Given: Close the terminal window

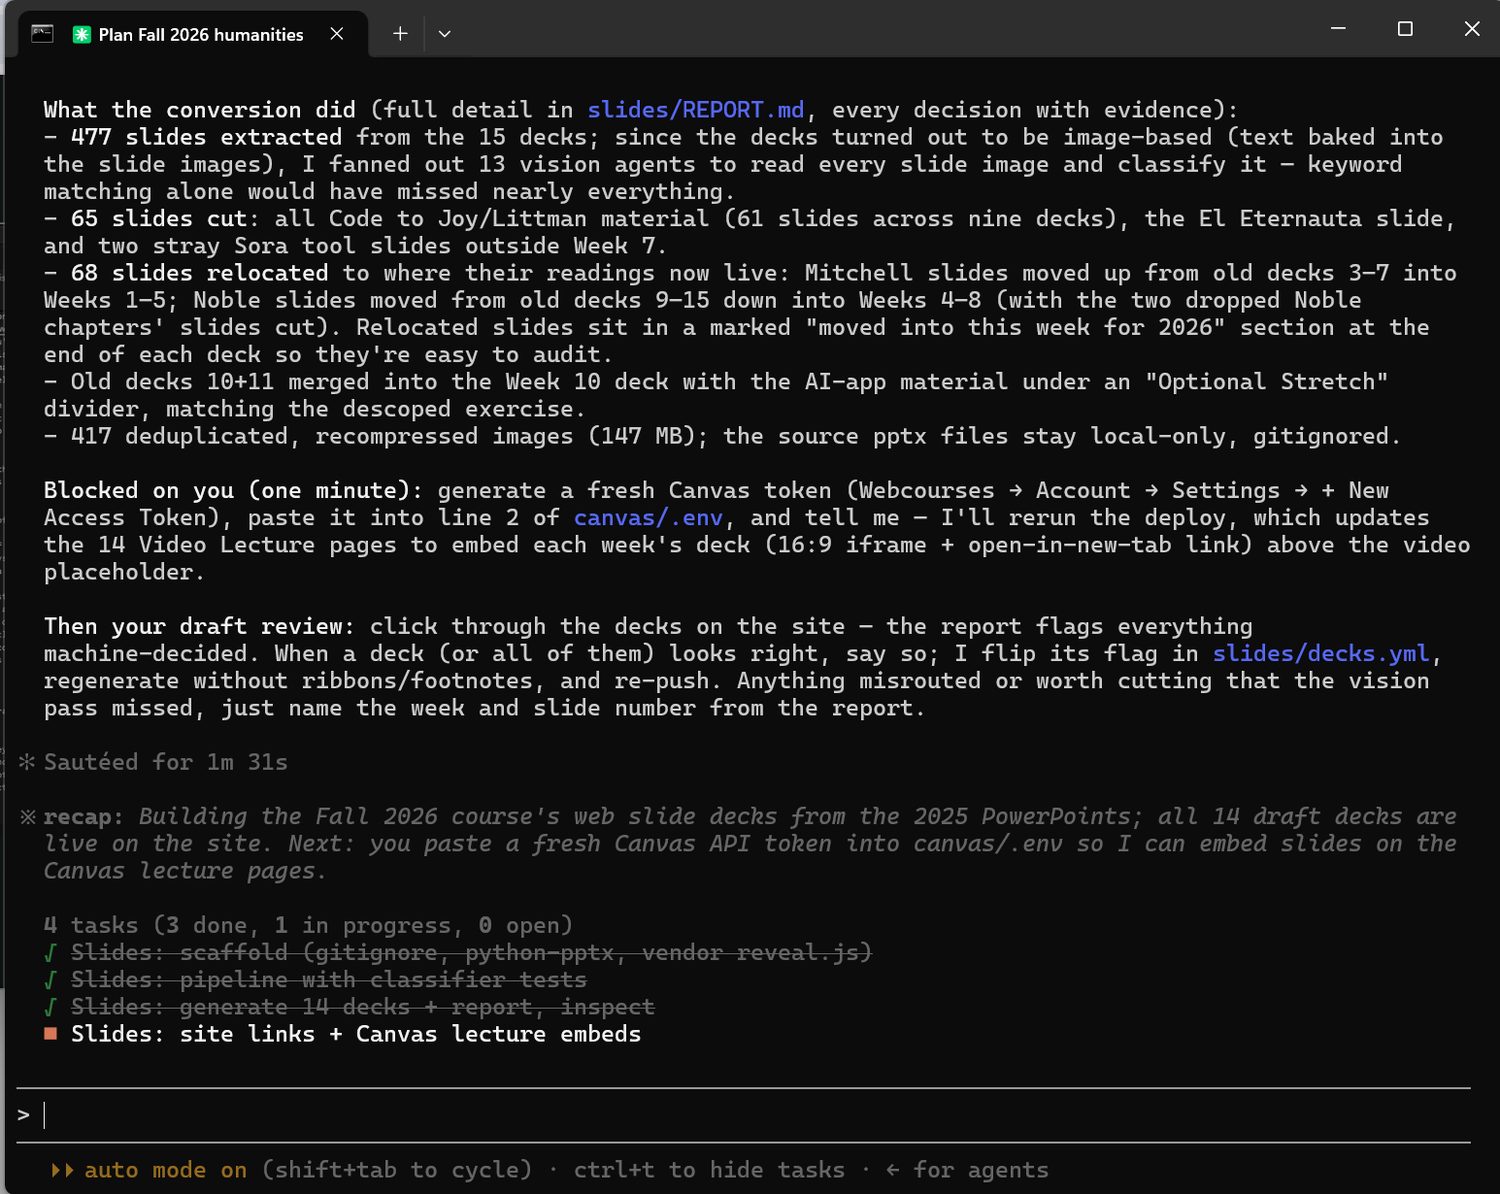Looking at the screenshot, I should pyautogui.click(x=1471, y=29).
